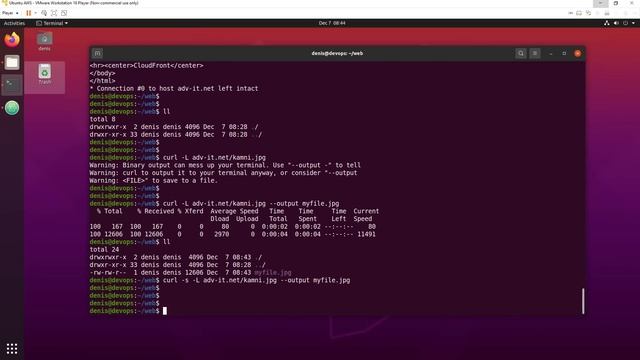Click '<hr><center>CloudFront</center>' line
This screenshot has height=360, width=640.
[146, 65]
